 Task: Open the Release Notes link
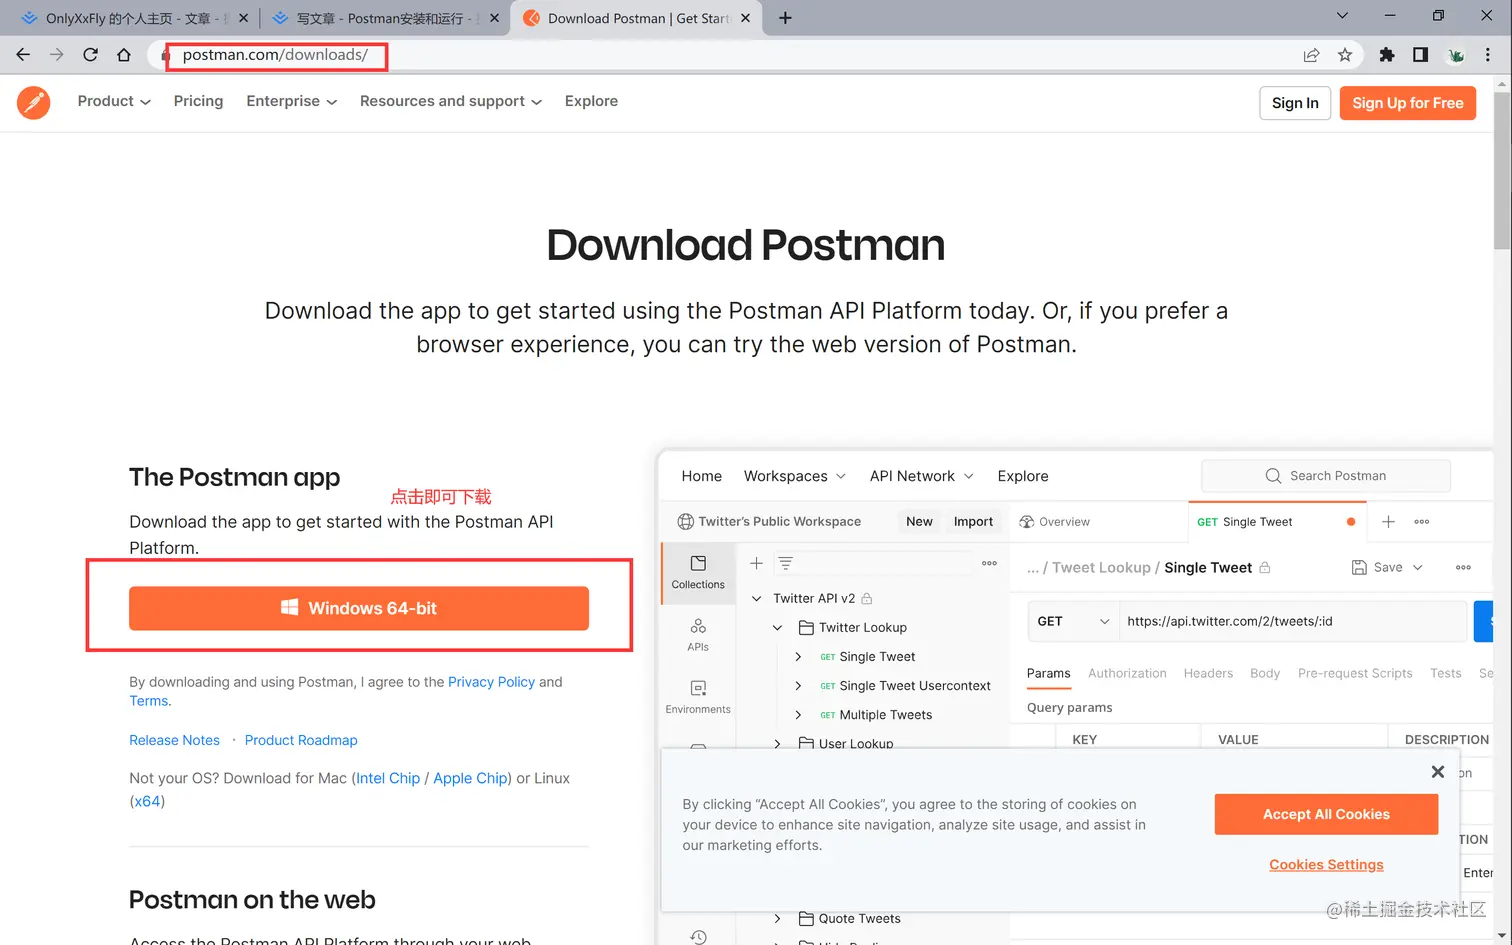[174, 740]
